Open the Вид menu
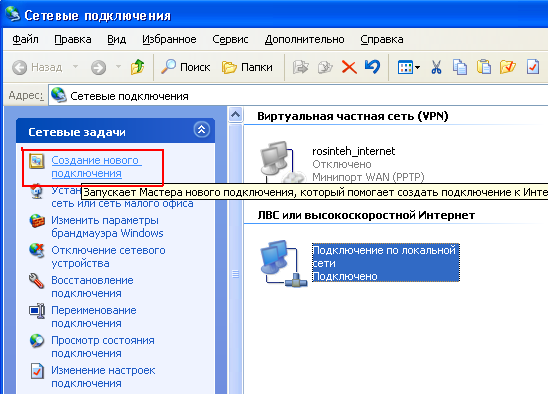 [x=116, y=39]
